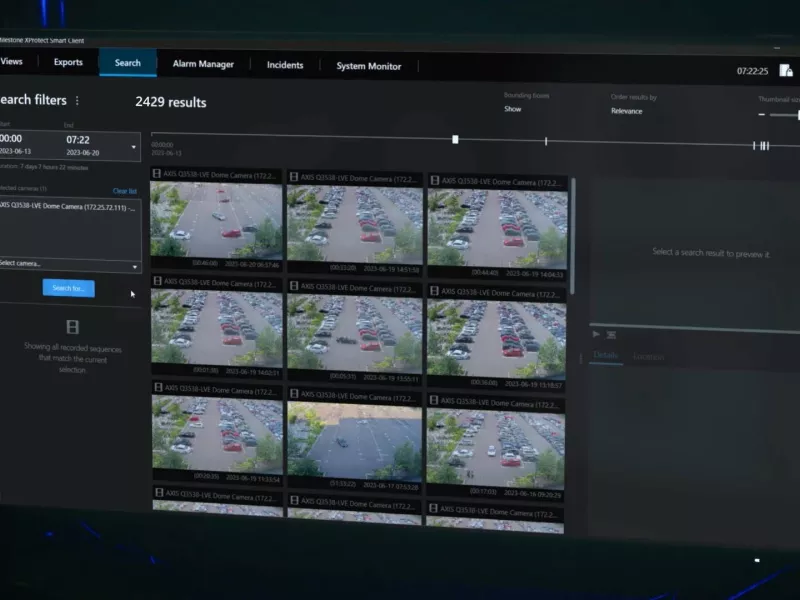This screenshot has height=600, width=800.
Task: Open the Search filters three-dot menu
Action: [x=77, y=100]
